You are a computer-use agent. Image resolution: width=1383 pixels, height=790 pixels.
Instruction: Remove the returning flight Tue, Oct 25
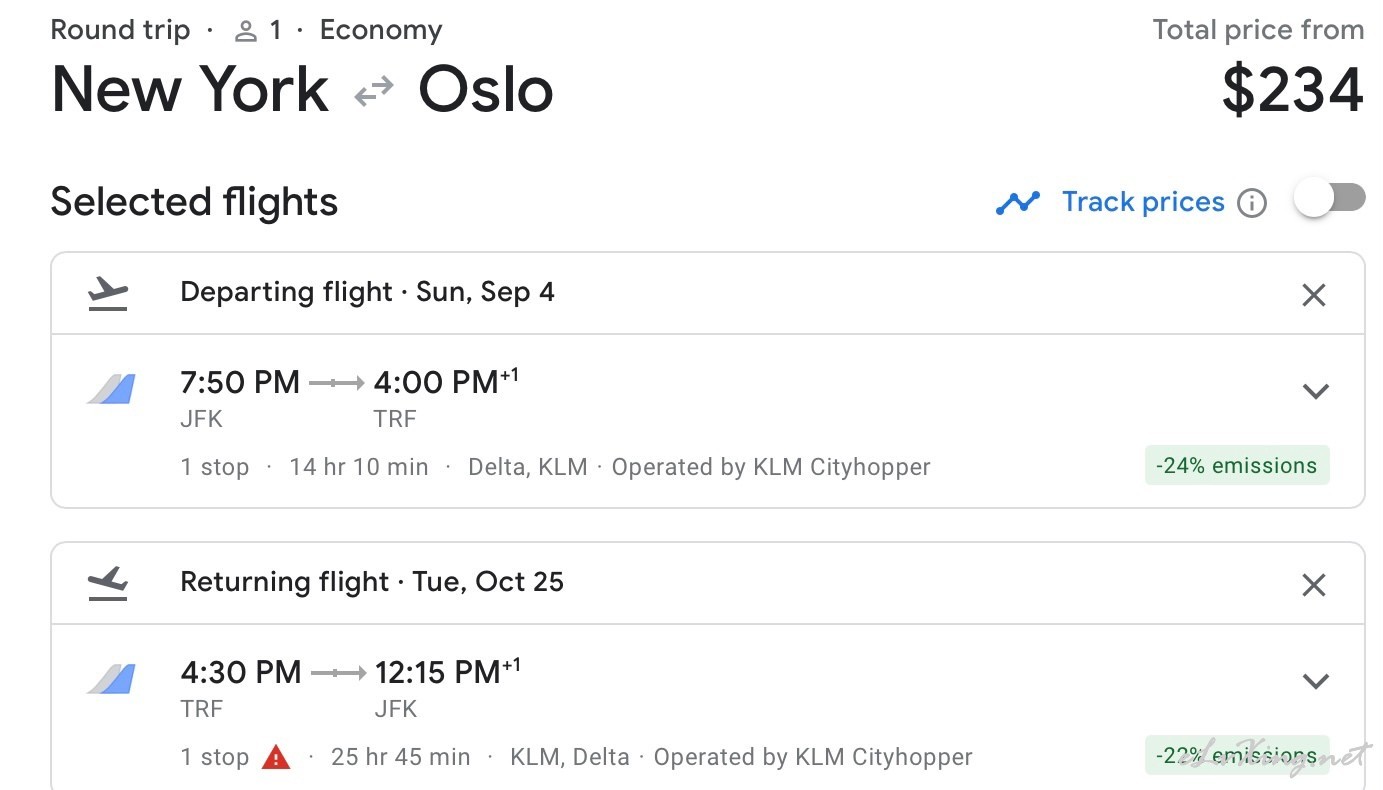click(x=1314, y=585)
